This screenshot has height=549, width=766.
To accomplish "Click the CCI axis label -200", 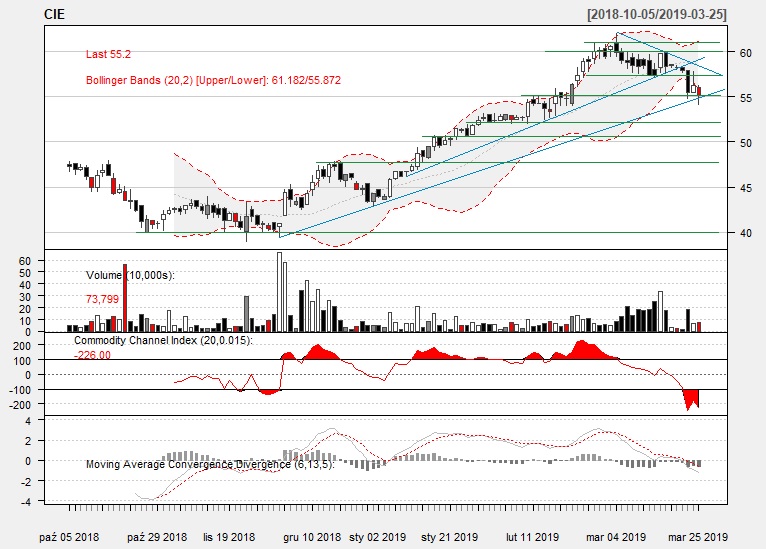I will 21,405.
